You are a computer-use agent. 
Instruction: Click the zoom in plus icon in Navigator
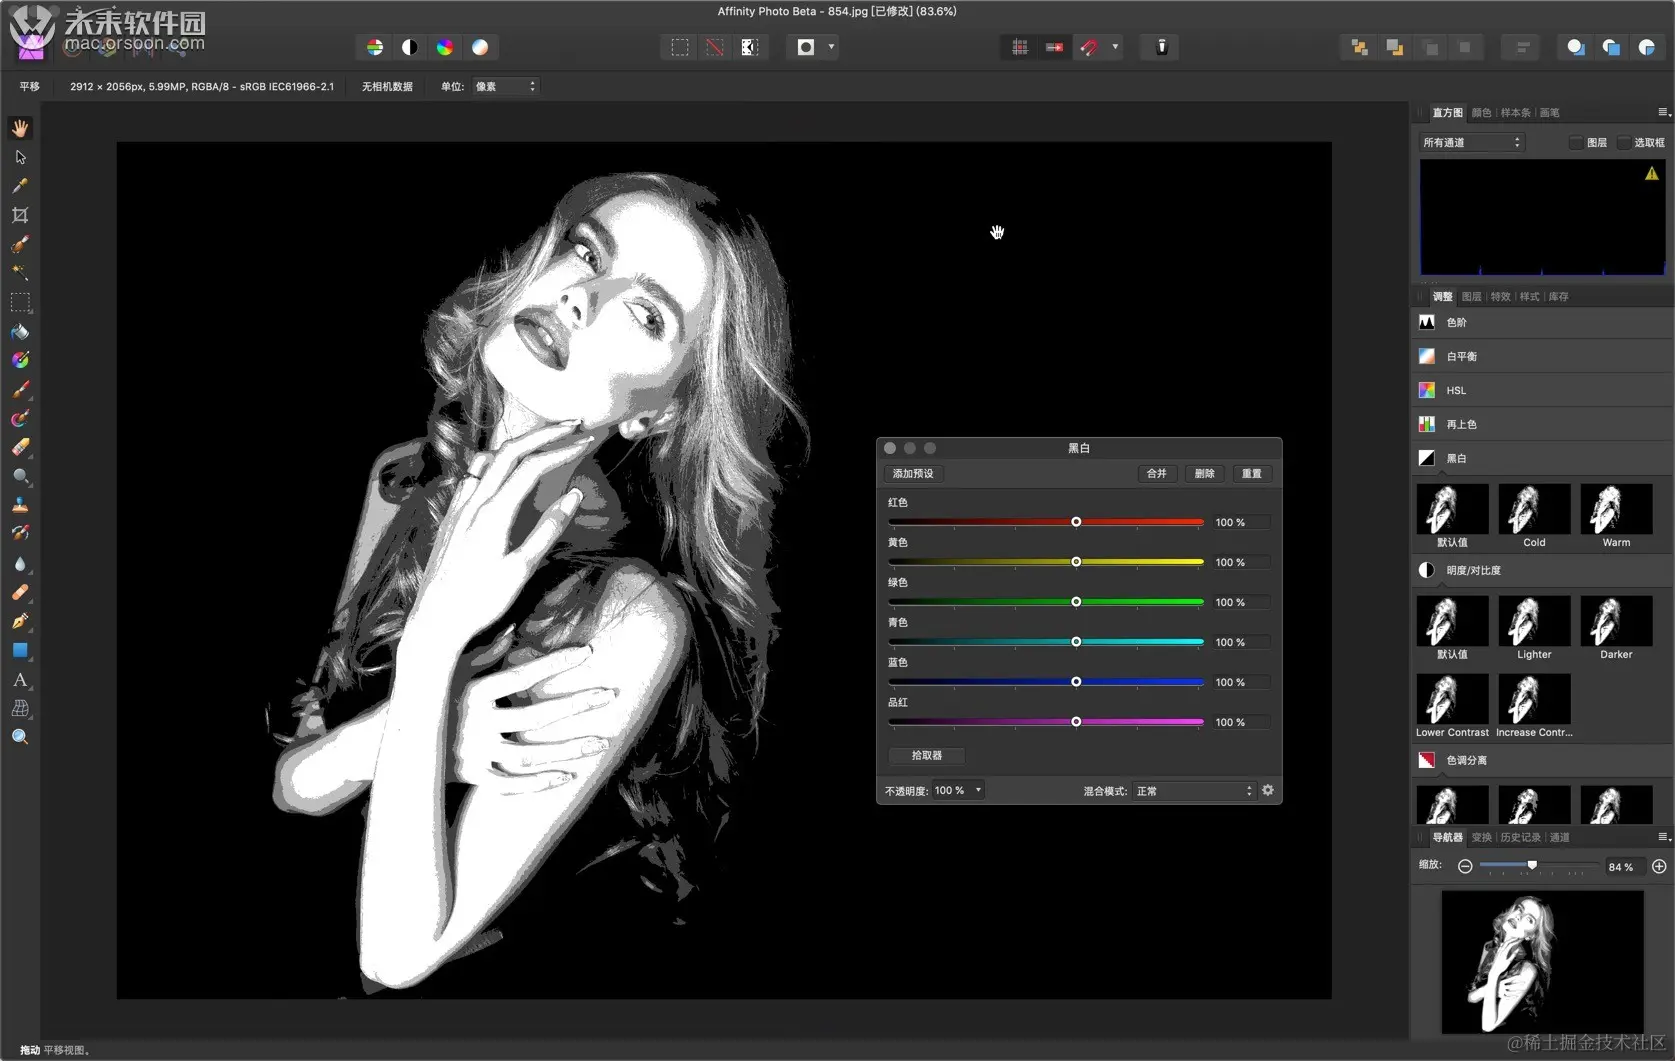(1659, 866)
